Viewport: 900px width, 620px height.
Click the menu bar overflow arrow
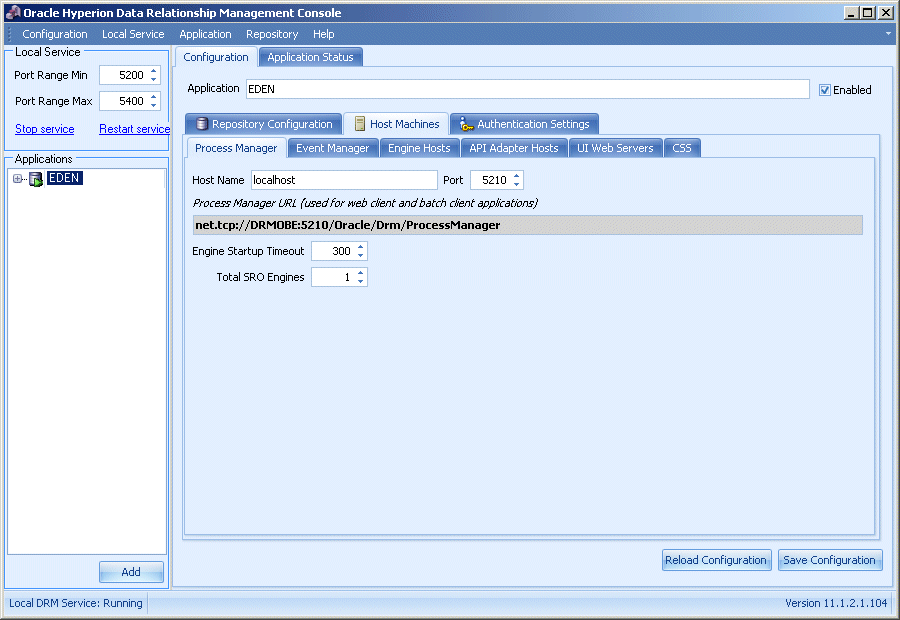[x=889, y=33]
